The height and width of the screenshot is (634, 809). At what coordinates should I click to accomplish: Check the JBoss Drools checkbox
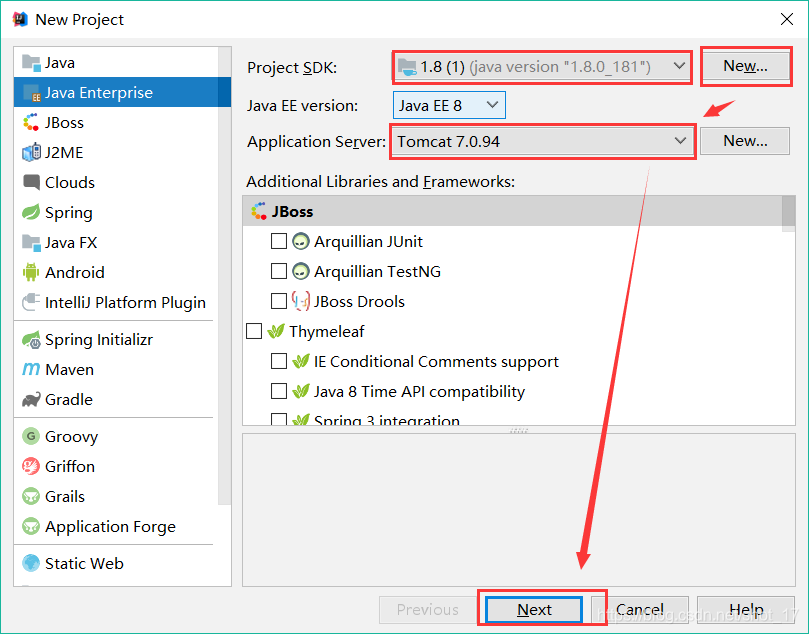tap(279, 301)
